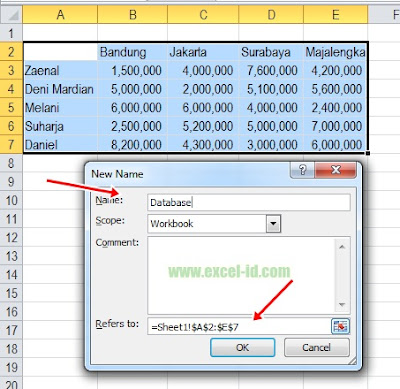Select row 5 header
Image resolution: width=400 pixels, height=389 pixels.
pyautogui.click(x=11, y=107)
